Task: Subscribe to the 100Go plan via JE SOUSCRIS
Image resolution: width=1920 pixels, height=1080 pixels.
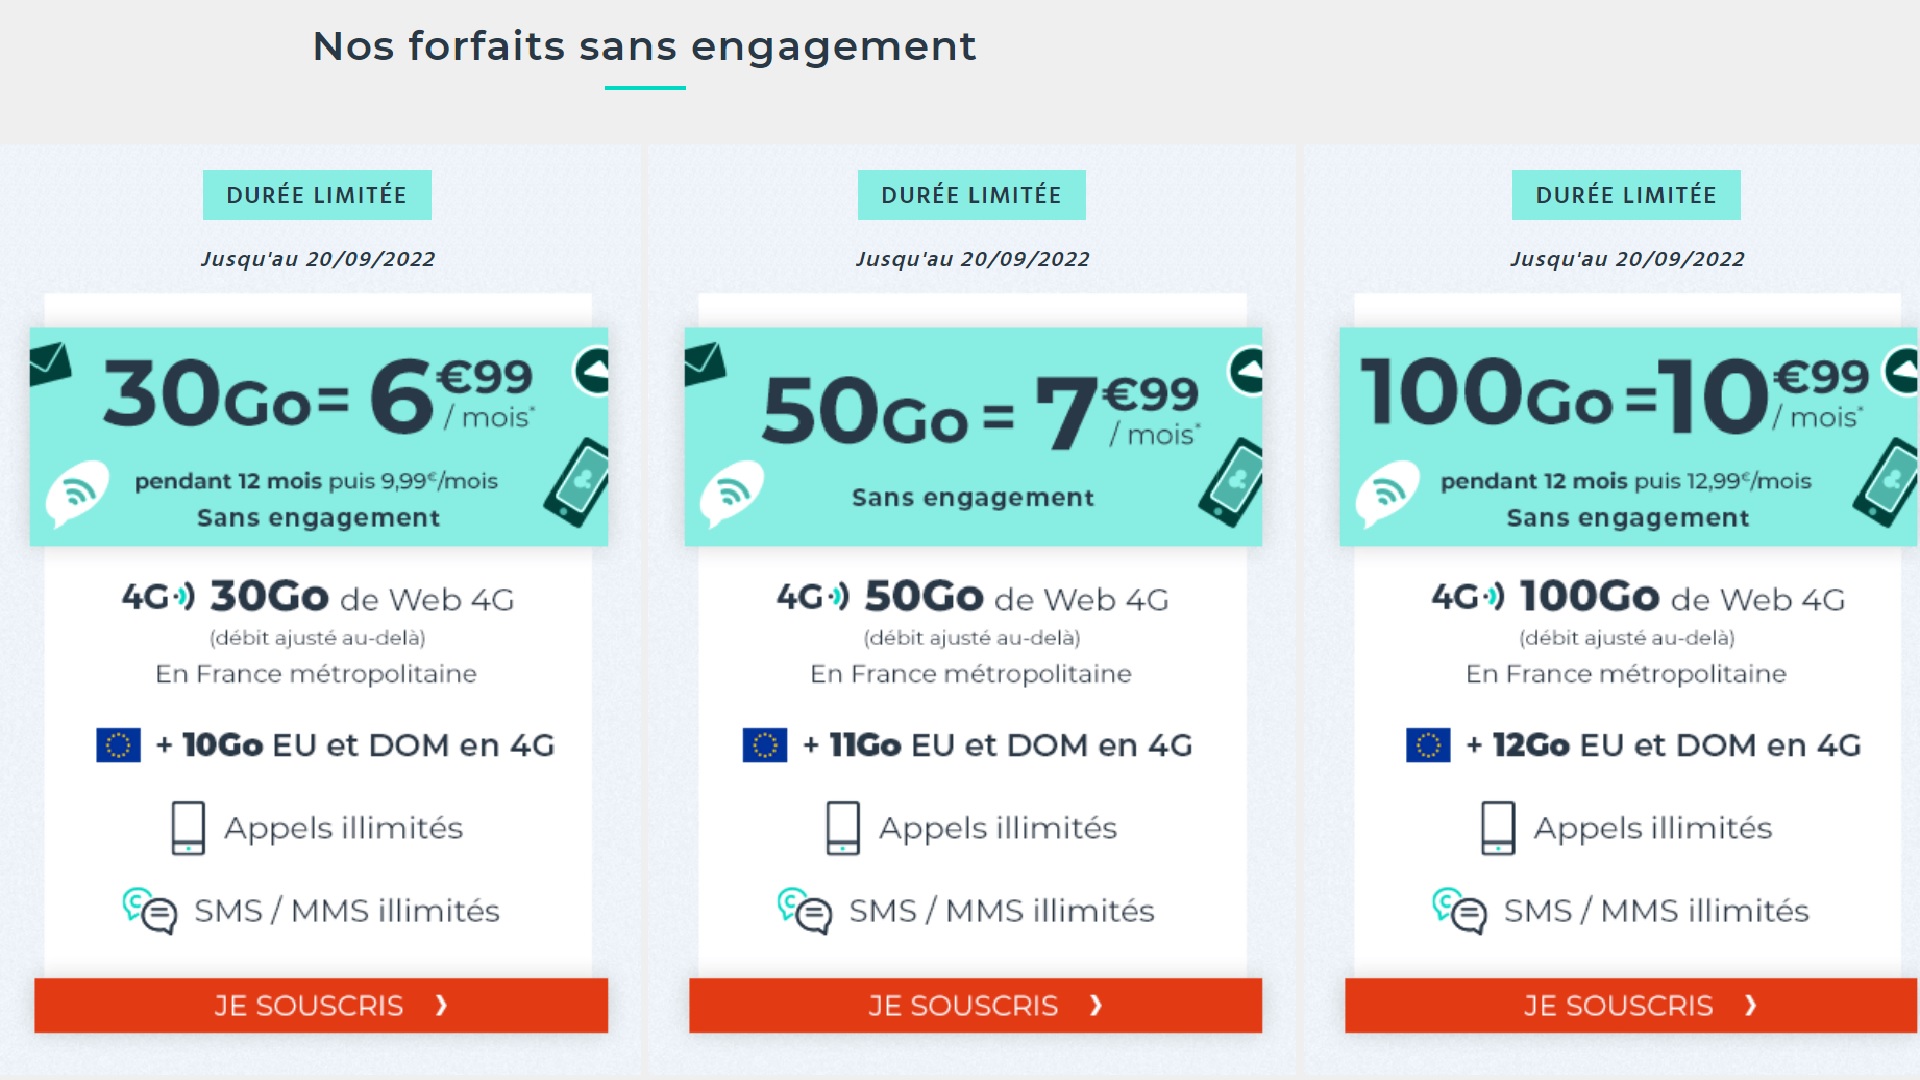Action: tap(1631, 1005)
